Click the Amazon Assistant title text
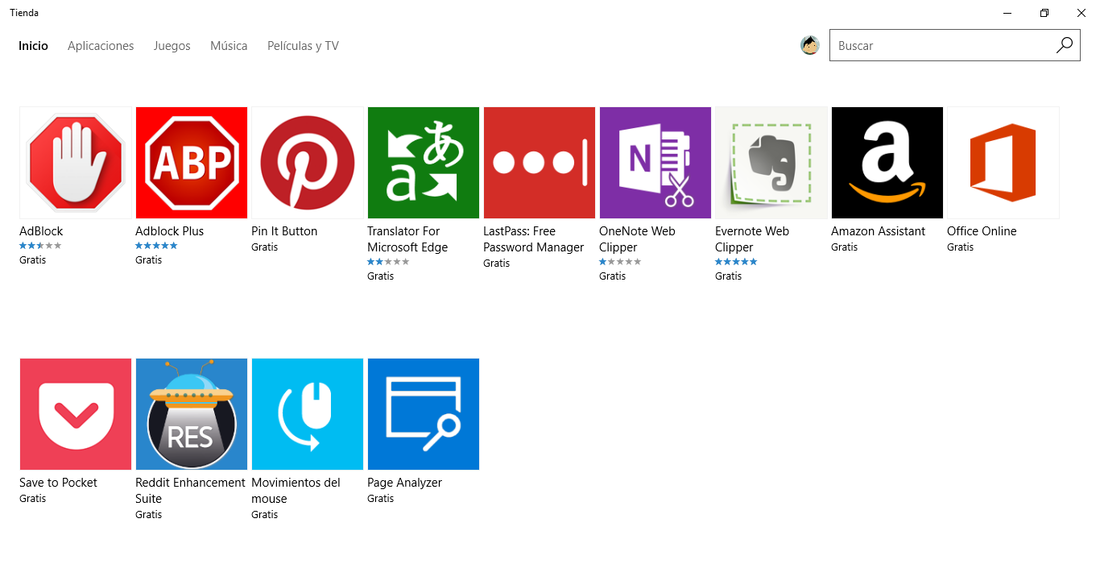 pos(878,231)
